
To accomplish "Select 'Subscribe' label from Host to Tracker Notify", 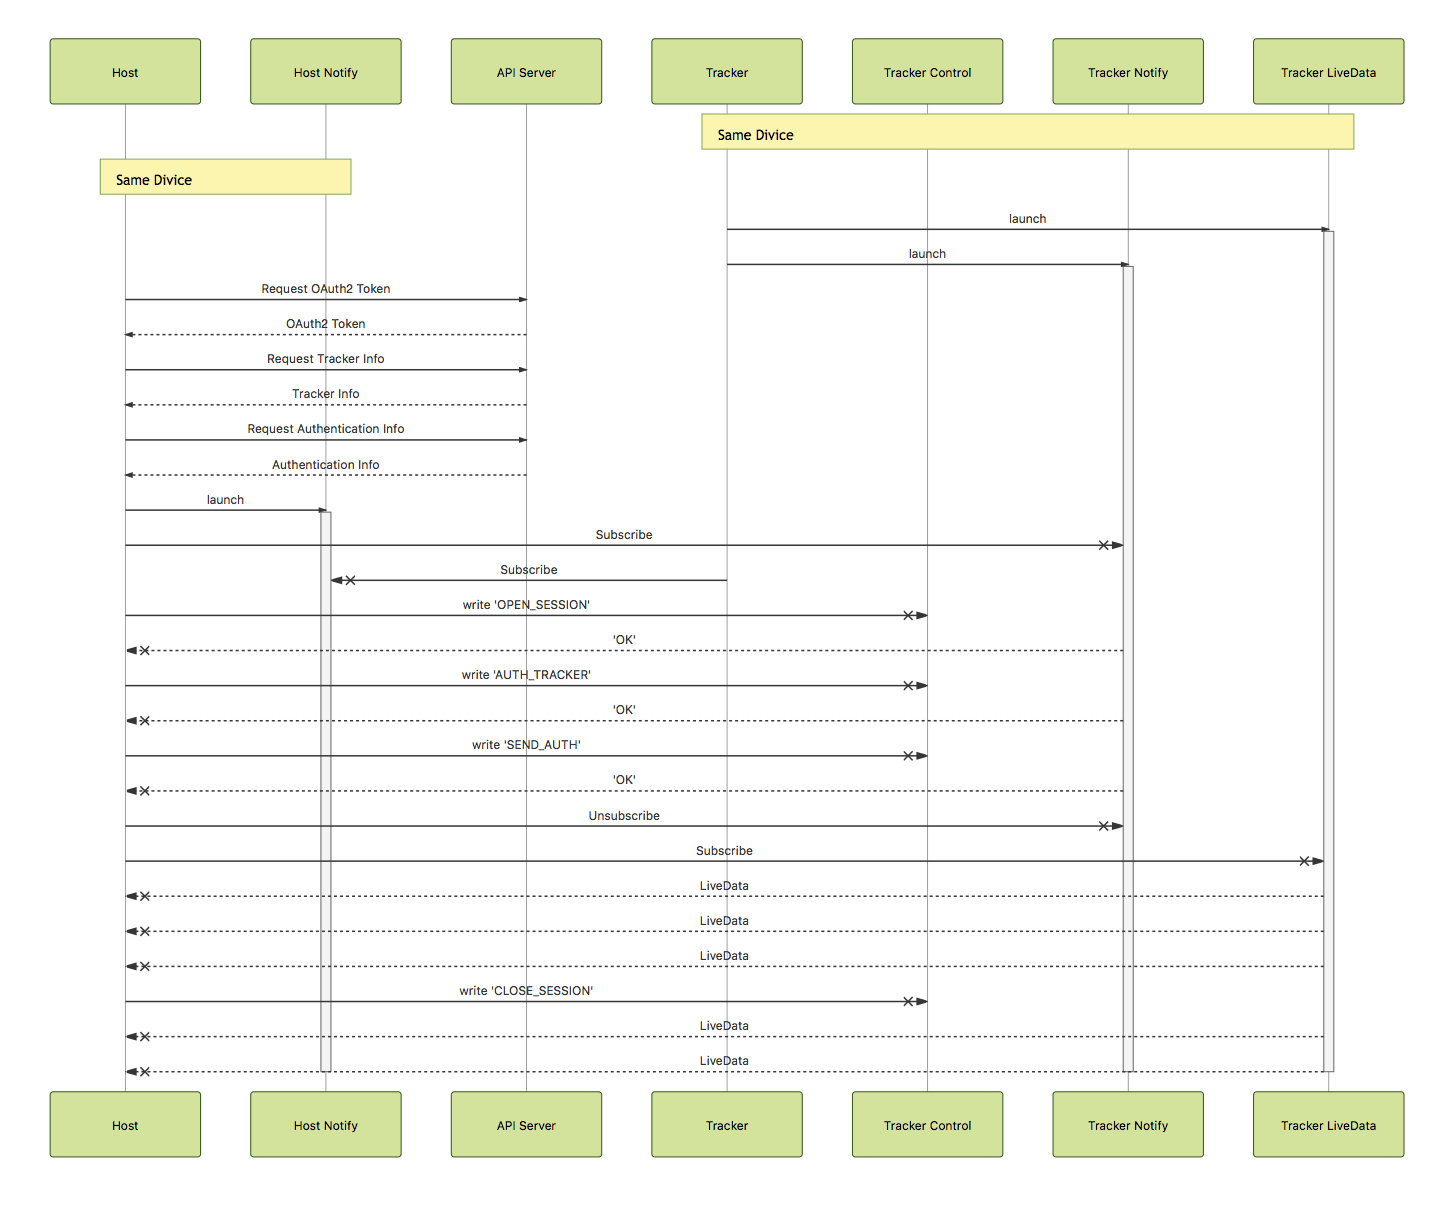I will click(x=624, y=535).
